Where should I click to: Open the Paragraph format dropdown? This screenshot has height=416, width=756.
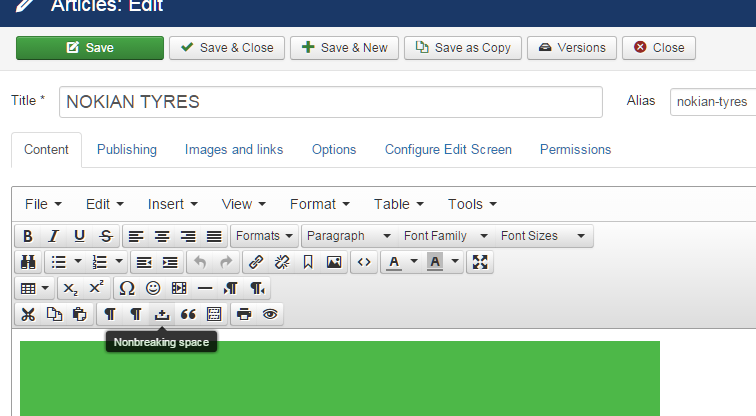tap(349, 236)
